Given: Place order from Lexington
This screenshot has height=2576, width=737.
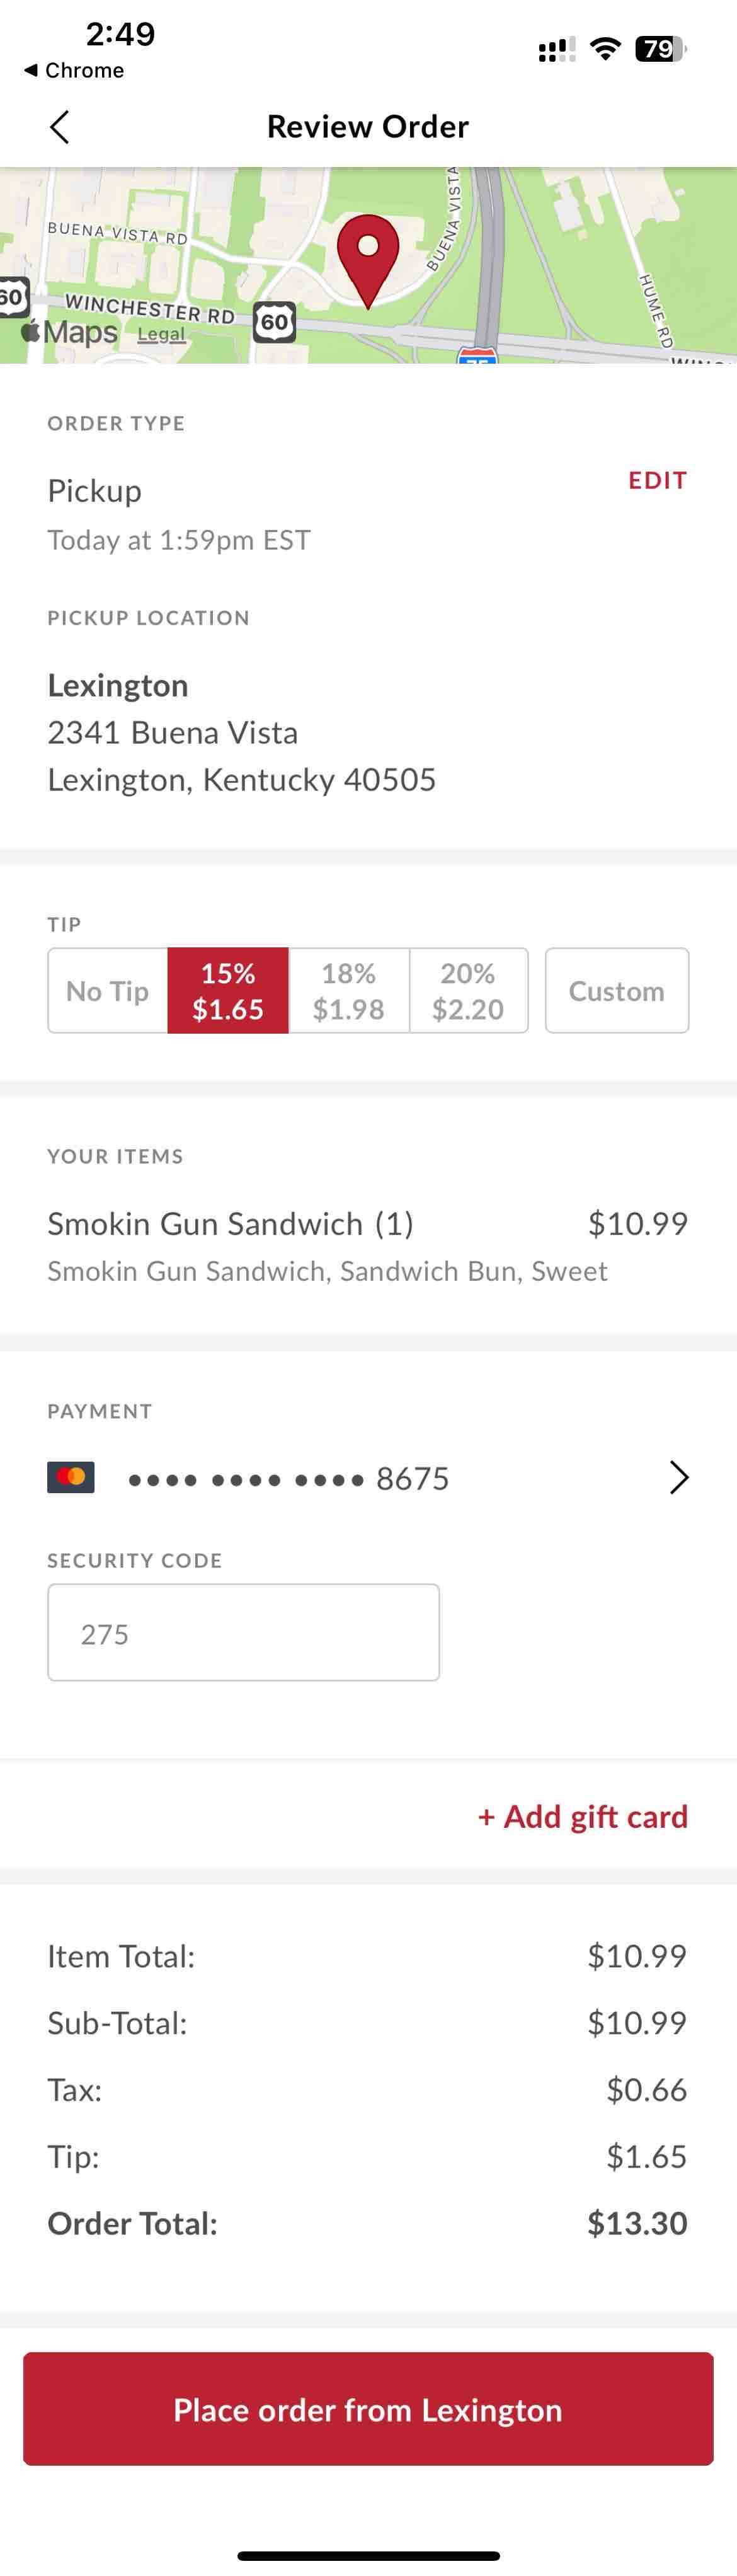Looking at the screenshot, I should pyautogui.click(x=368, y=2409).
